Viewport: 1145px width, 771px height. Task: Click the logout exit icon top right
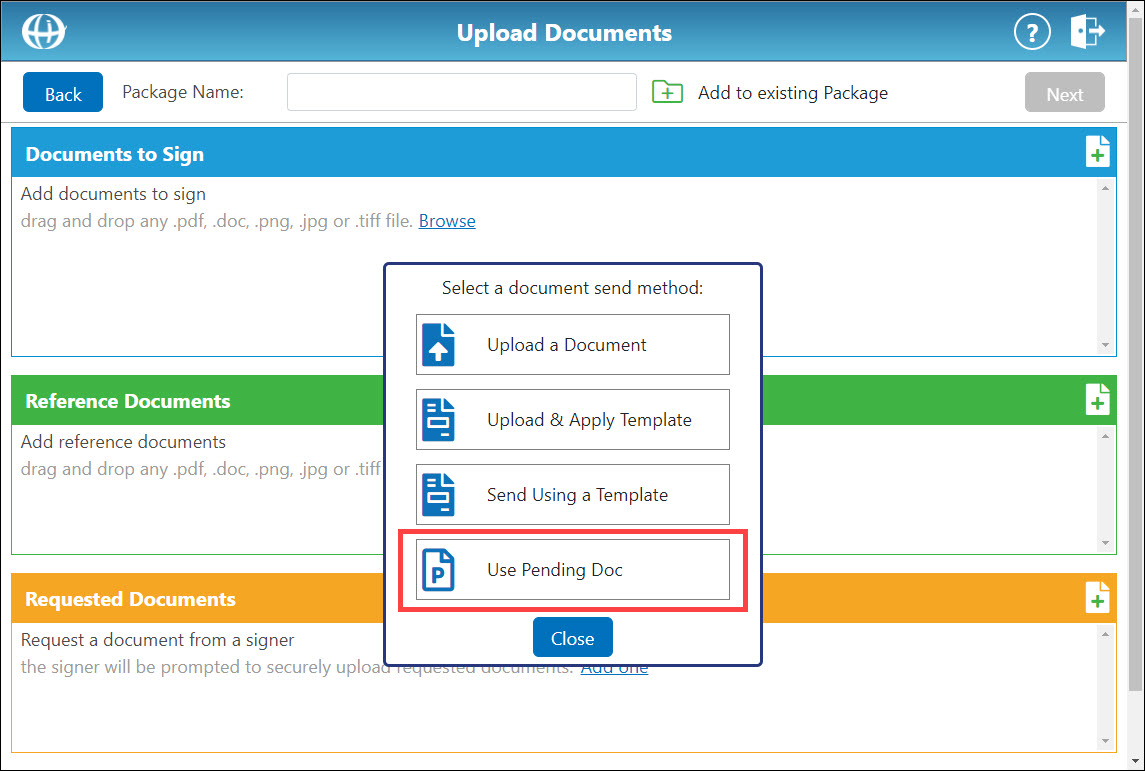[1087, 31]
